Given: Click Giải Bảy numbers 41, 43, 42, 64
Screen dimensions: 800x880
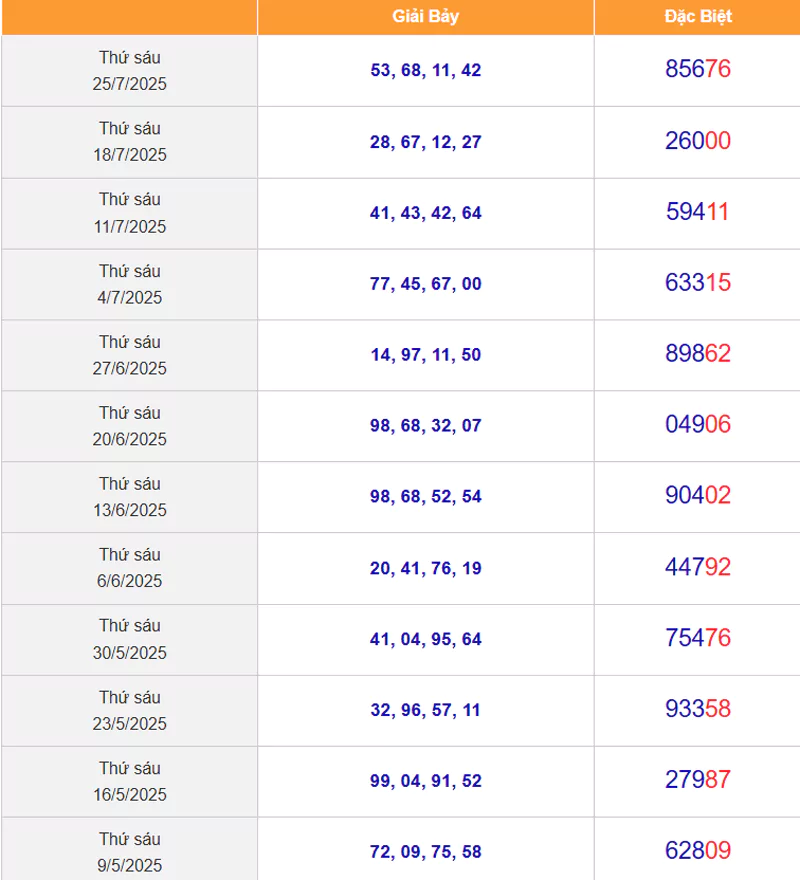Looking at the screenshot, I should [426, 213].
